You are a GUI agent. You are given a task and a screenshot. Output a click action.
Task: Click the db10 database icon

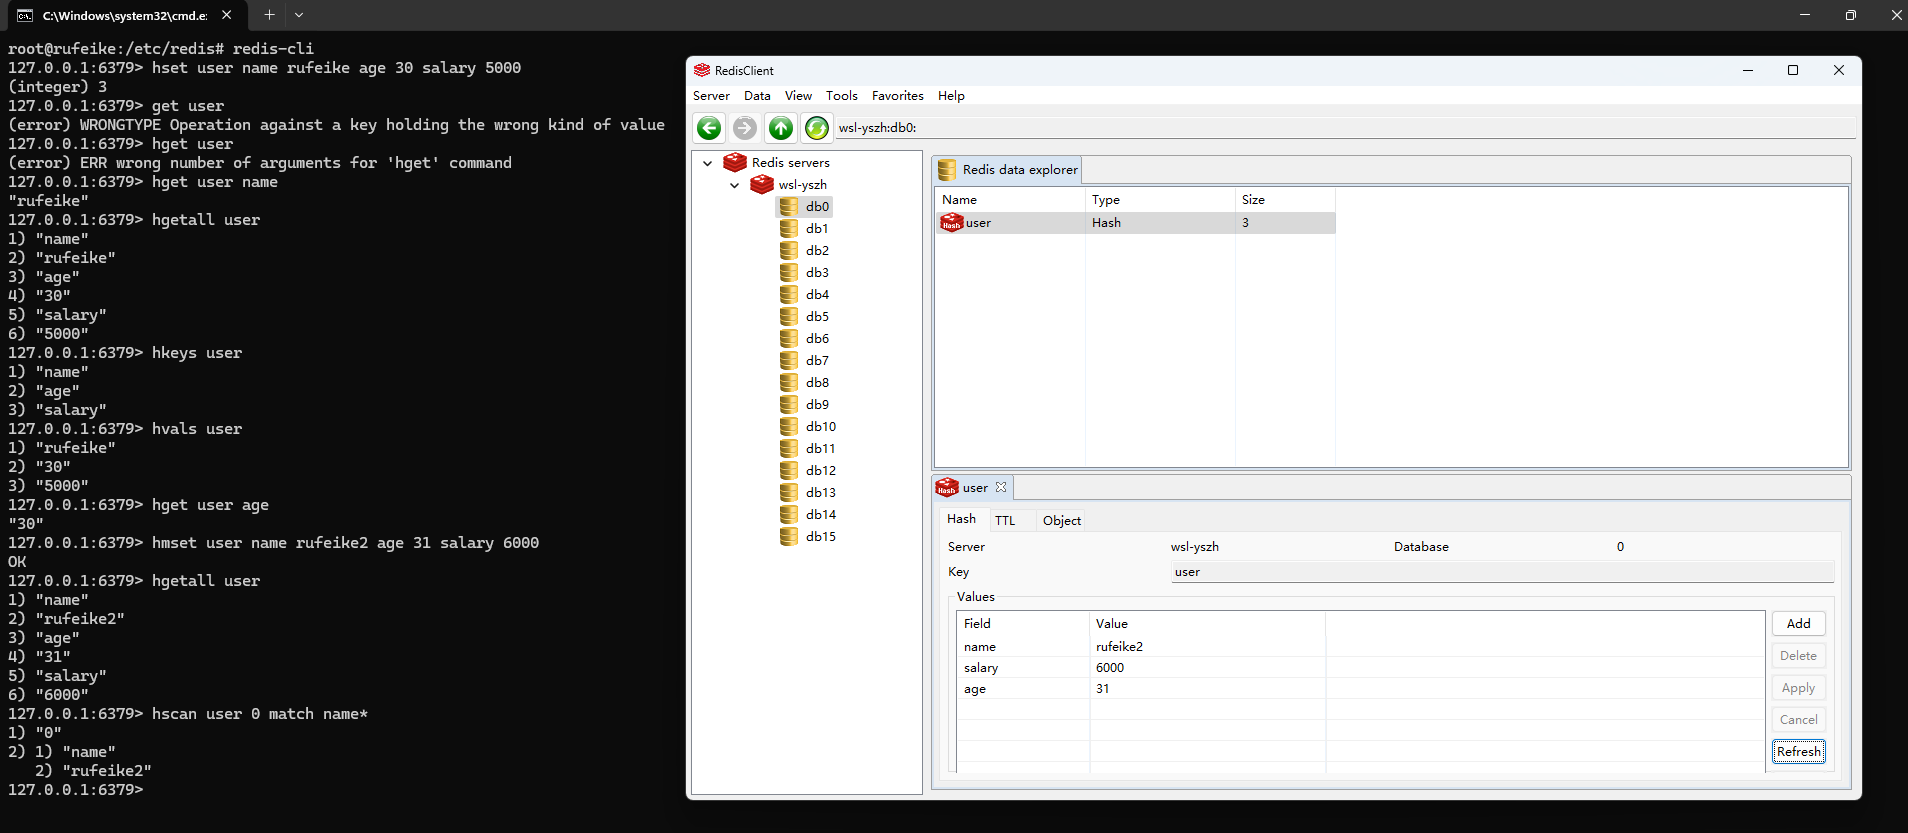(789, 426)
